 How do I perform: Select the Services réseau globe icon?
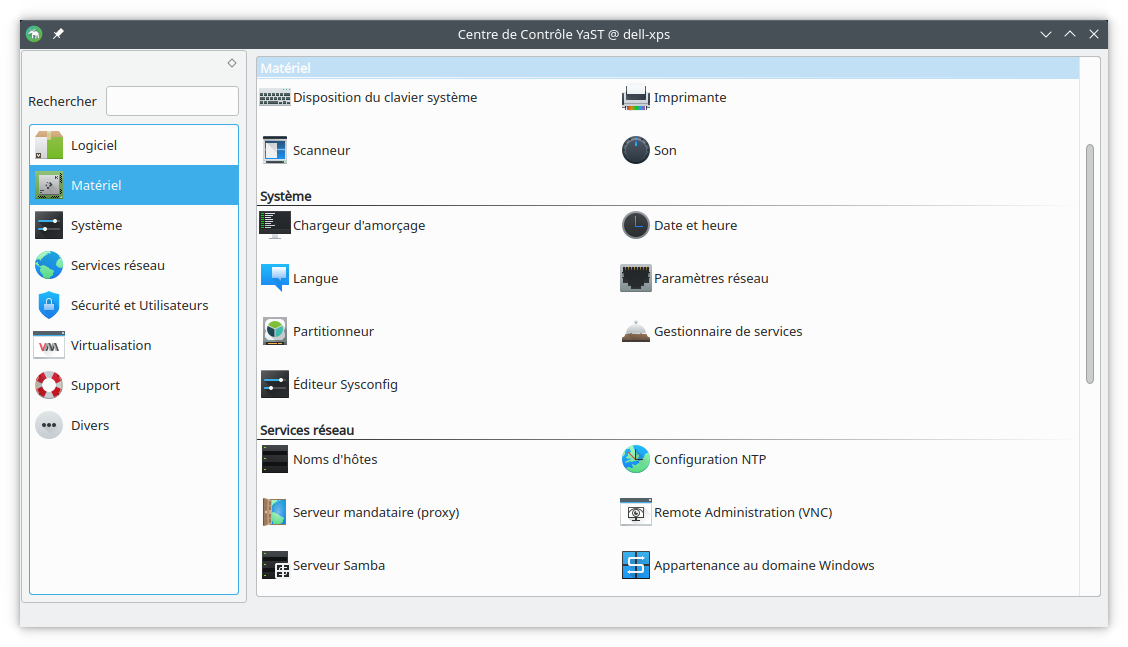click(49, 265)
